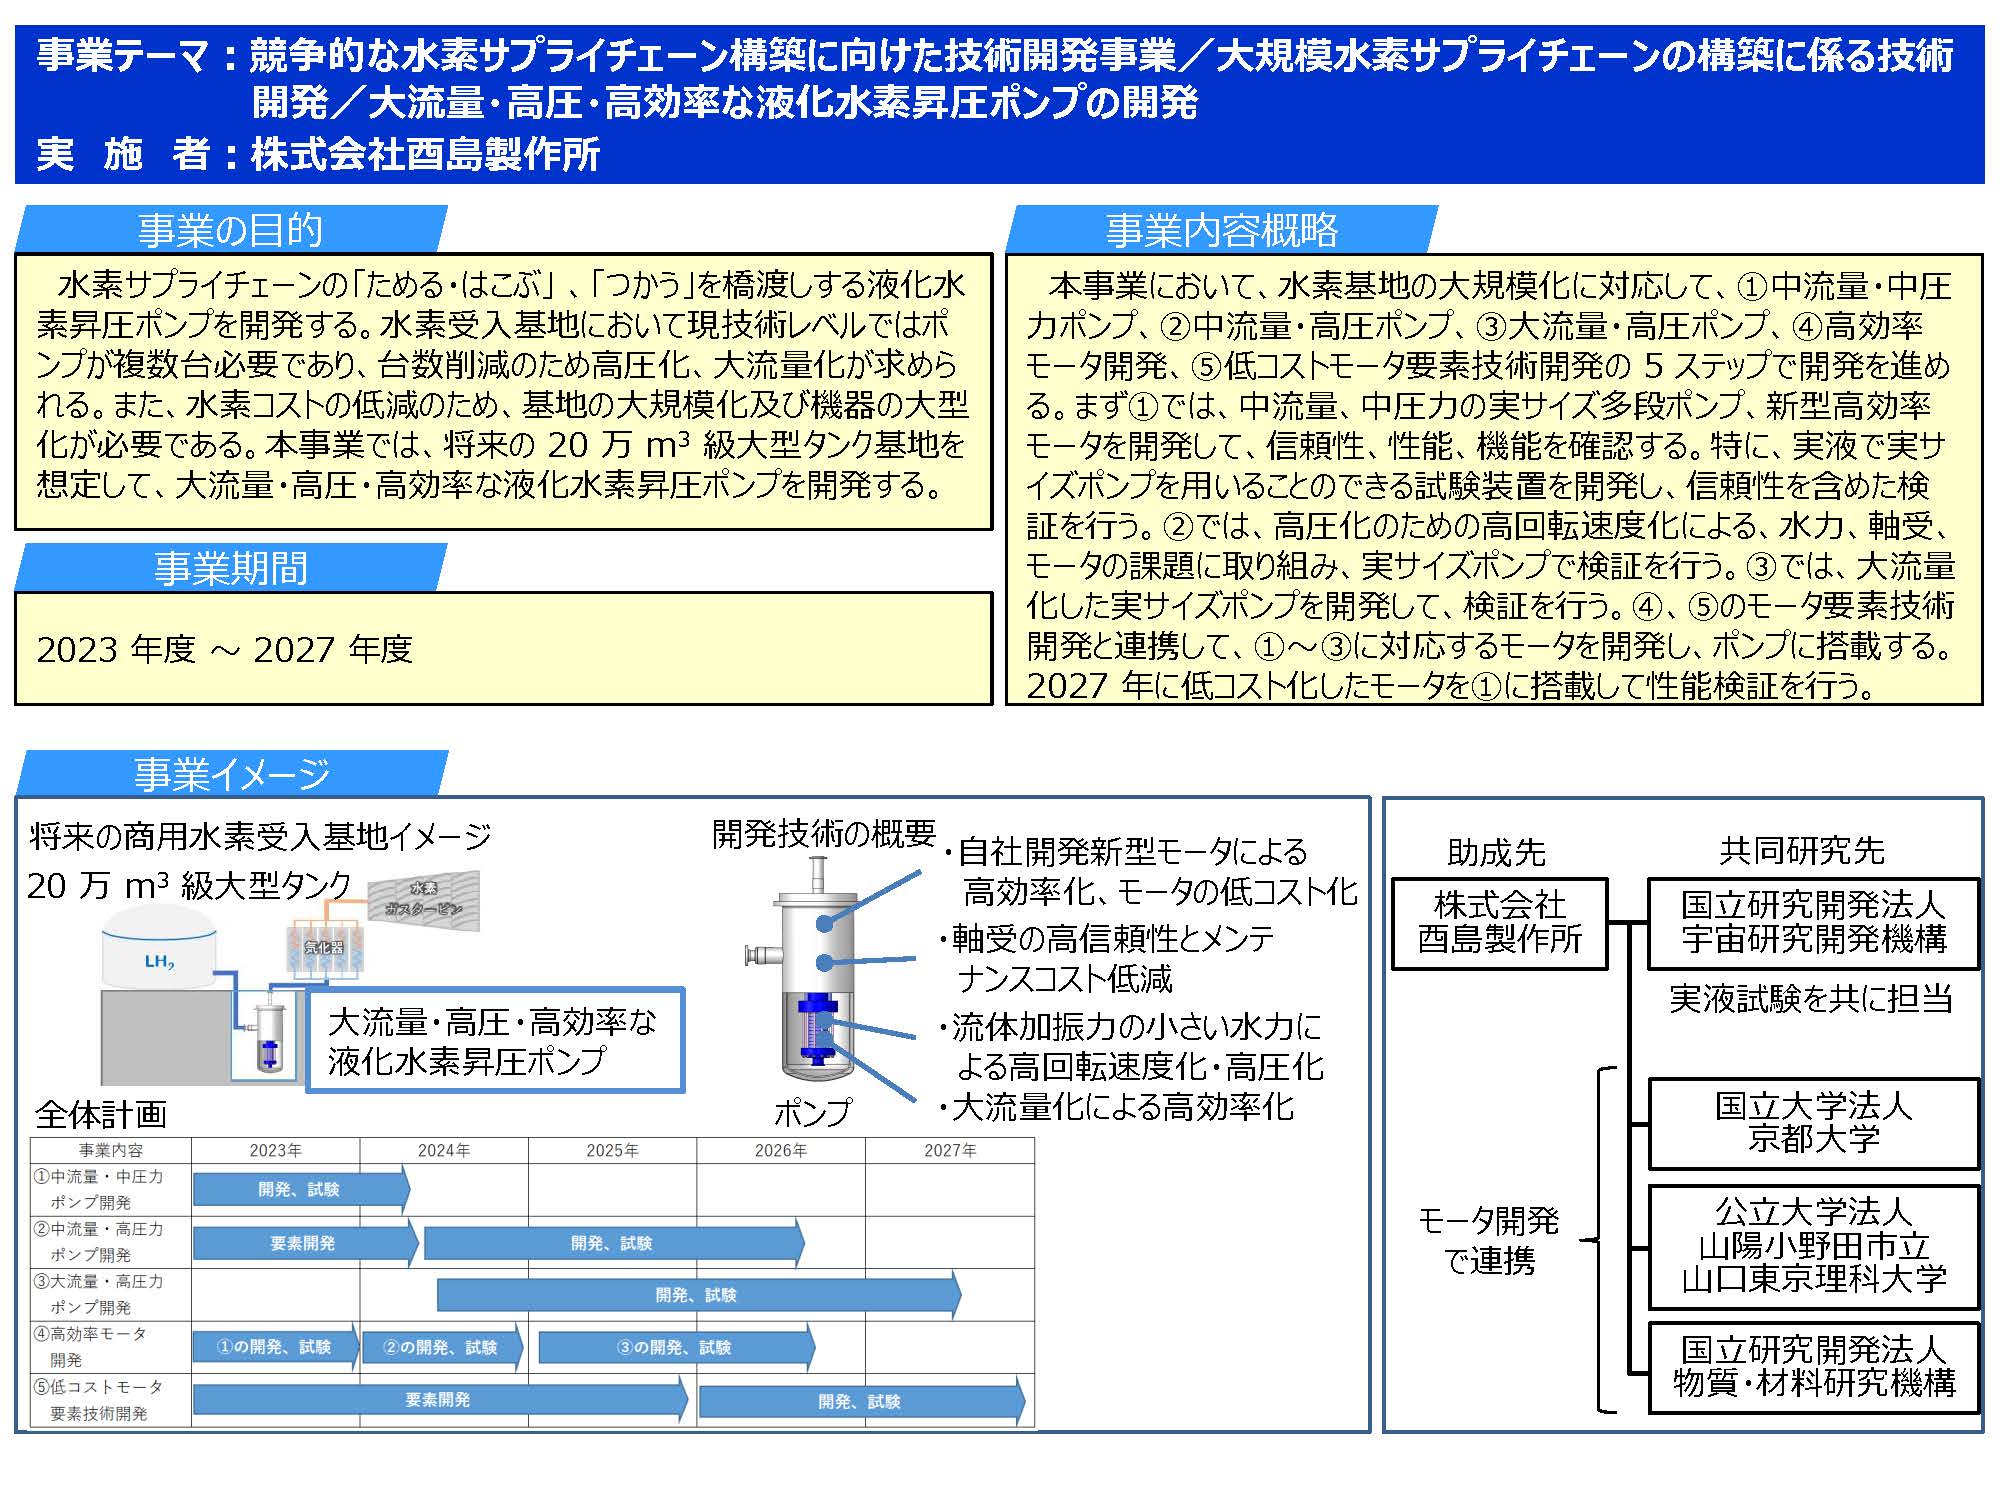Click the 株式会社酉島製作所 organization box

tap(1499, 923)
